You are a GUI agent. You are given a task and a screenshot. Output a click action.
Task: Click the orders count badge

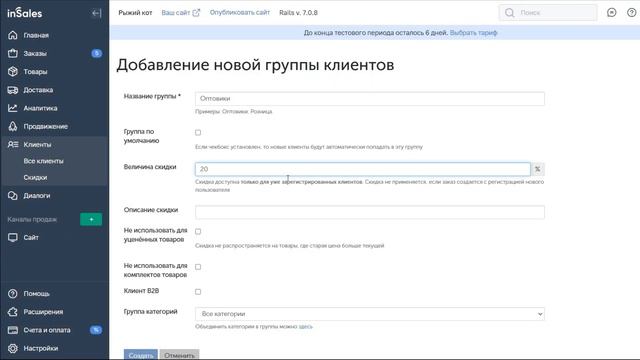tap(96, 53)
